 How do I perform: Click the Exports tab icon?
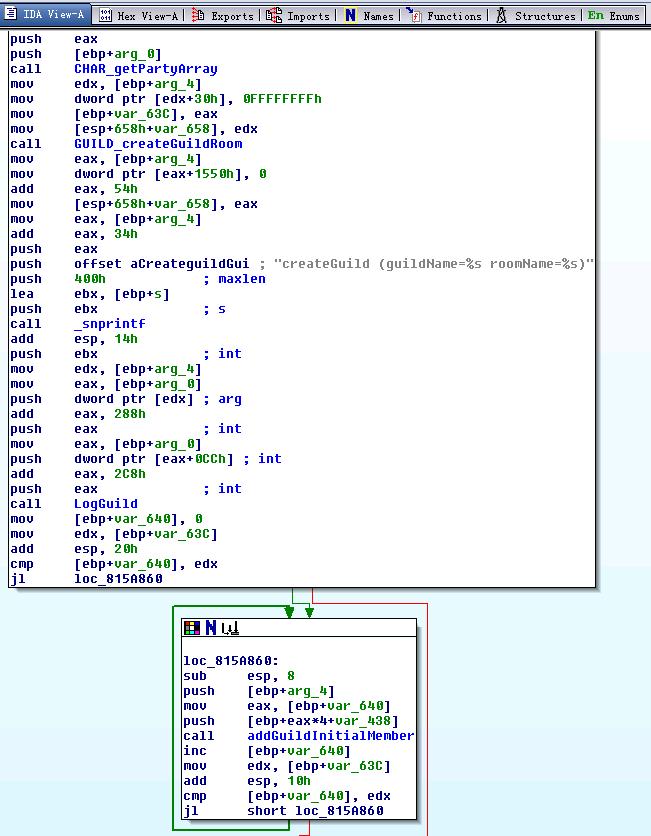(x=198, y=15)
